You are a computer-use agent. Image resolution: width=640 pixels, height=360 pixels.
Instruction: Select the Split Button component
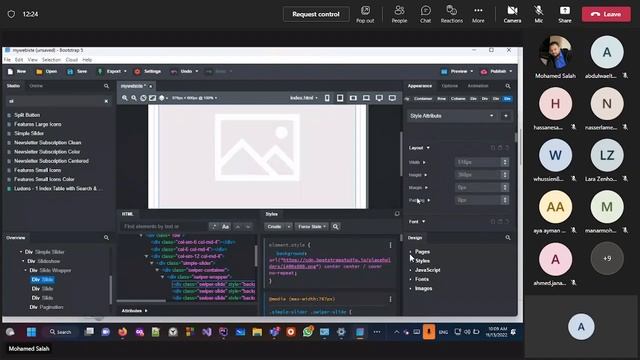click(27, 115)
